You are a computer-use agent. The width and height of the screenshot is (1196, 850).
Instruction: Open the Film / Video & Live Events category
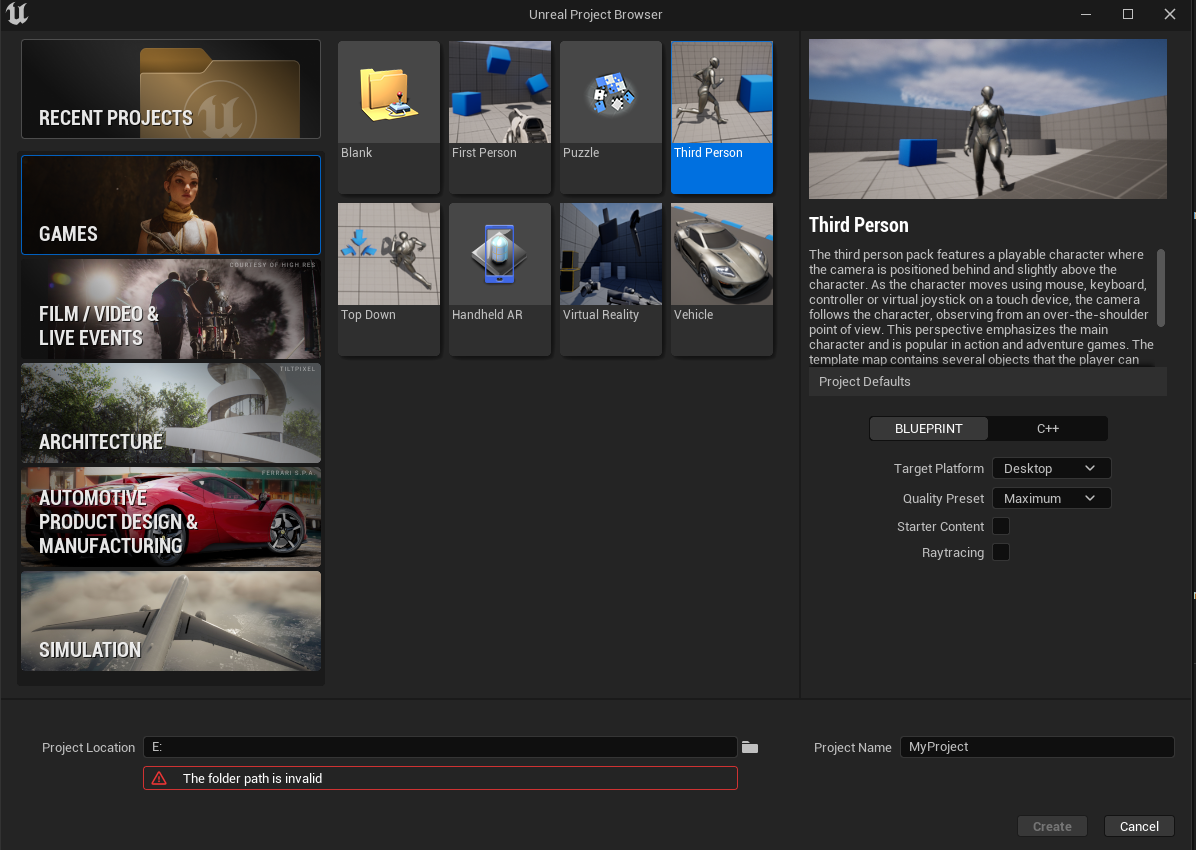171,310
